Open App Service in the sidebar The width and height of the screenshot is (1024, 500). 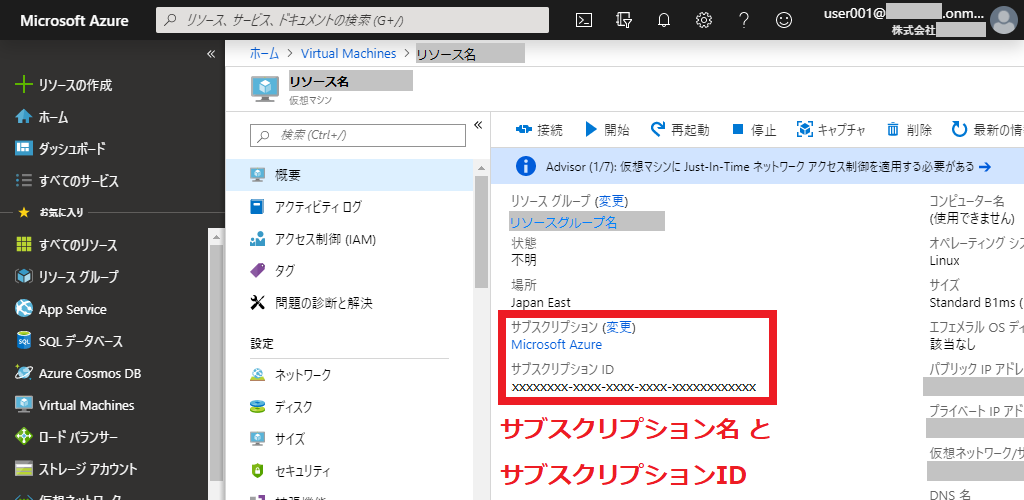pyautogui.click(x=61, y=309)
